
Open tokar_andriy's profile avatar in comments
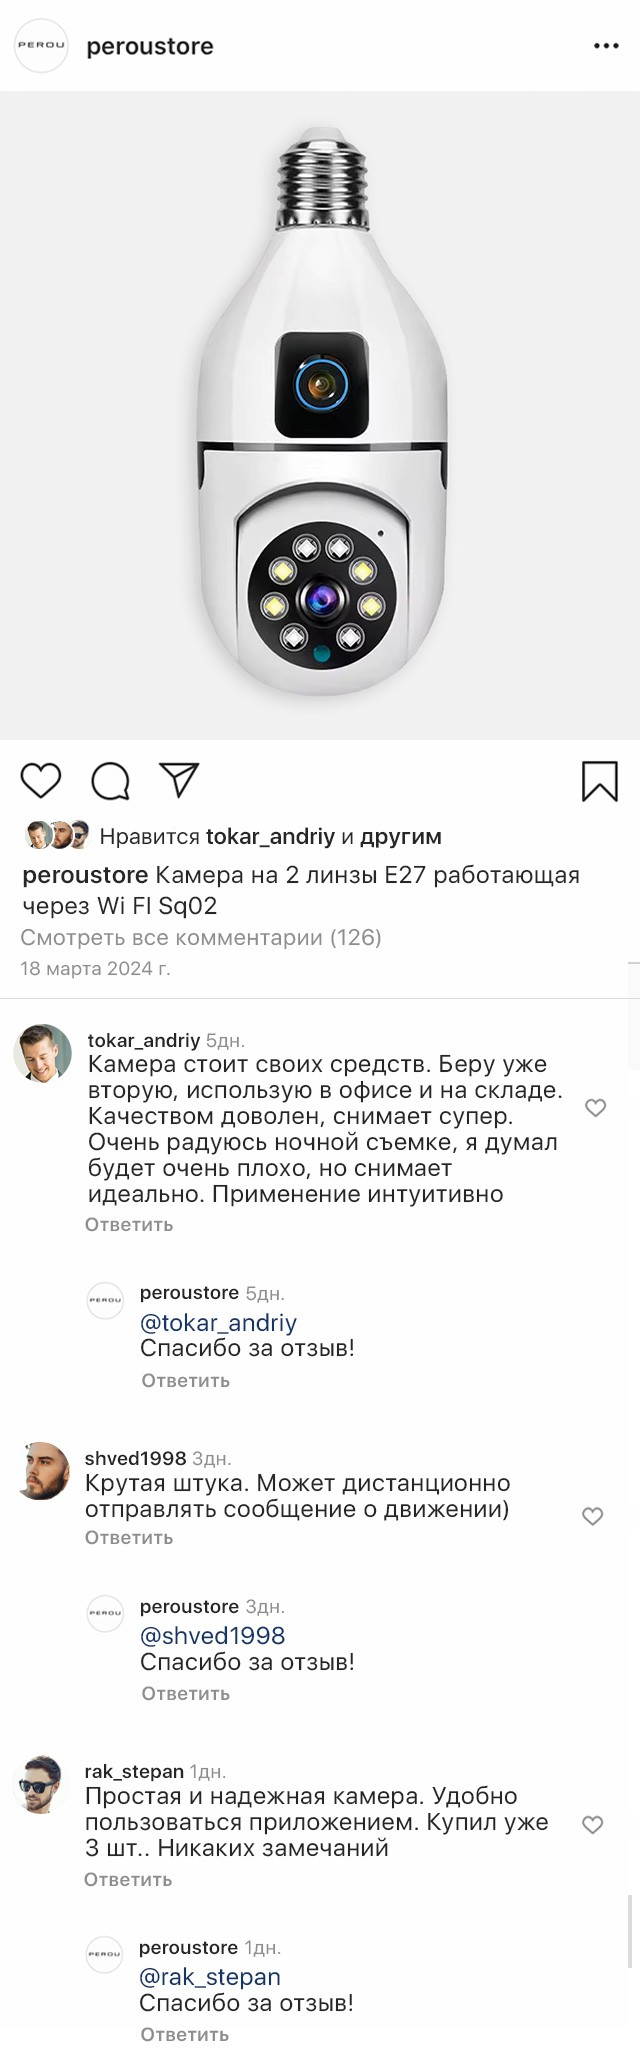tap(43, 1053)
